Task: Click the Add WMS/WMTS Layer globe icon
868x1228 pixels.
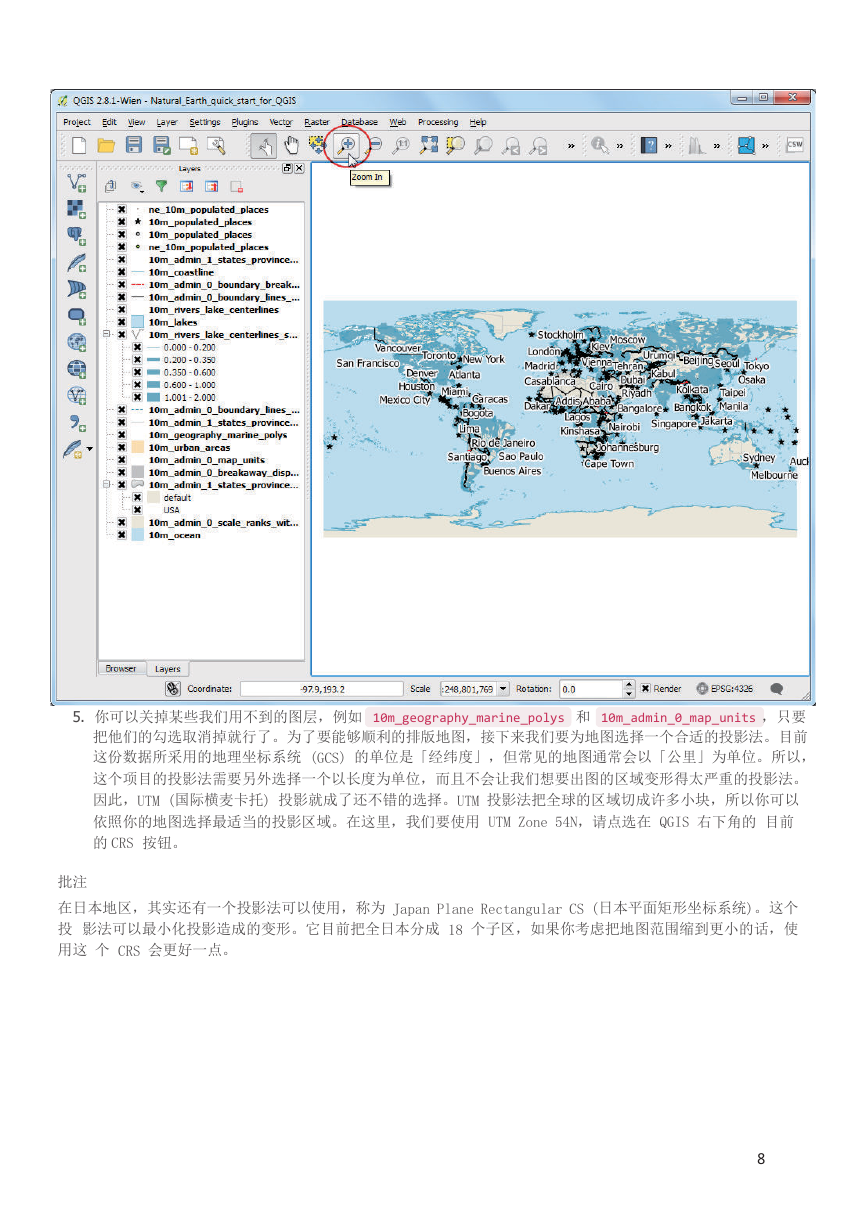Action: pos(77,344)
